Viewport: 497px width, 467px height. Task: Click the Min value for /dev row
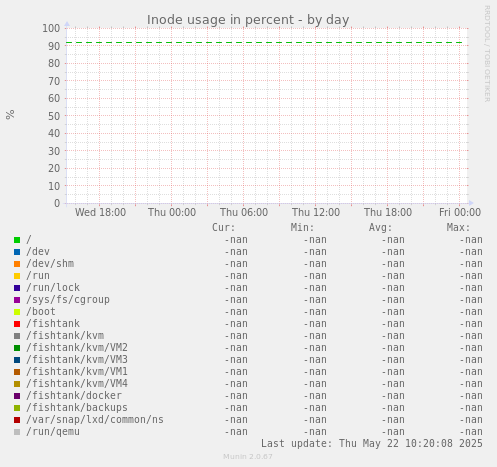(315, 252)
